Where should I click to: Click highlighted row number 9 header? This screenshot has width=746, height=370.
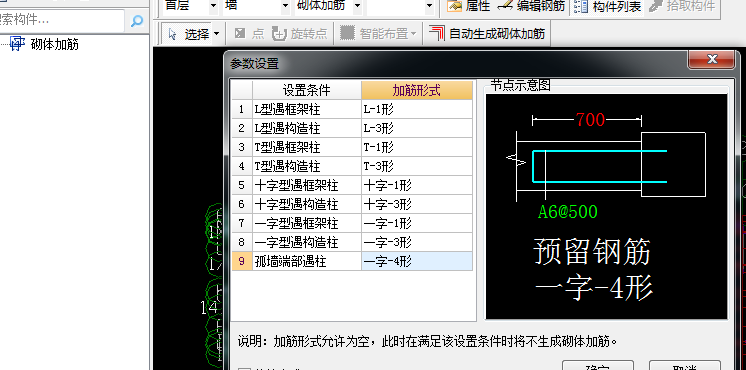[242, 261]
